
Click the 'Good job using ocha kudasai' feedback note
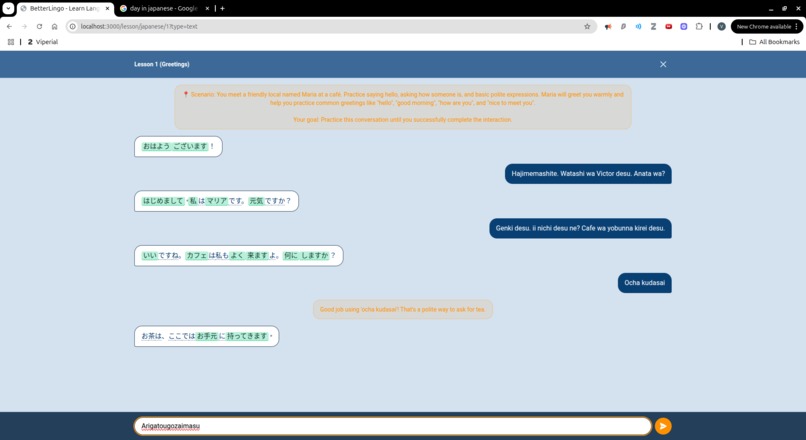click(x=402, y=309)
